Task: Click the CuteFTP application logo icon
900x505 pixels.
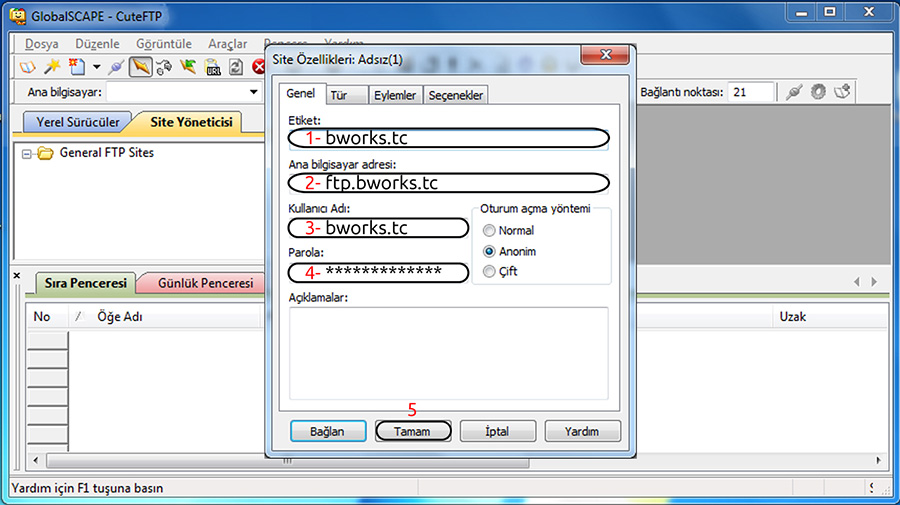Action: click(x=18, y=16)
